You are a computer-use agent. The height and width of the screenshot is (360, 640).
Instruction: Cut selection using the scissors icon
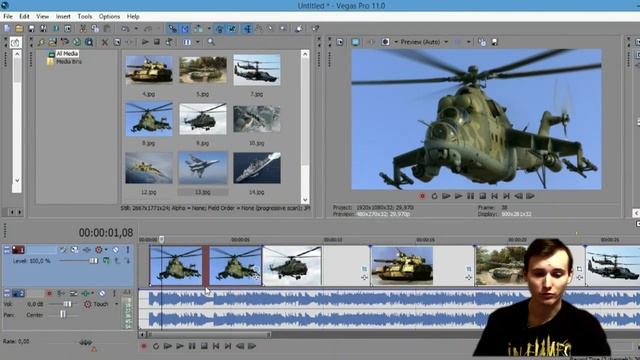pos(83,28)
